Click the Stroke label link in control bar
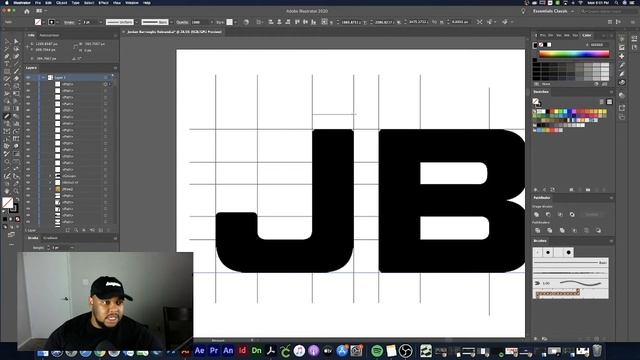This screenshot has height=360, width=640. tap(69, 22)
